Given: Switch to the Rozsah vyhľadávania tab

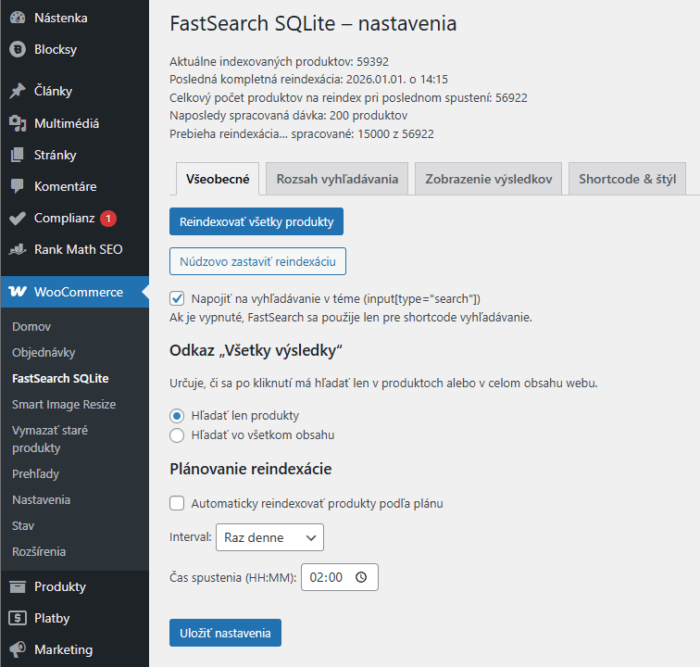Looking at the screenshot, I should (x=337, y=179).
